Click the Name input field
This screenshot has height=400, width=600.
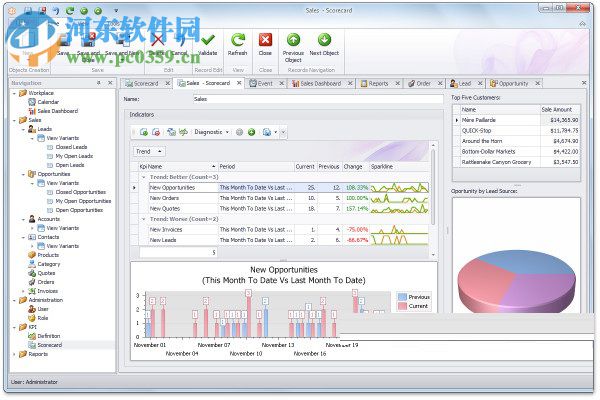(318, 99)
